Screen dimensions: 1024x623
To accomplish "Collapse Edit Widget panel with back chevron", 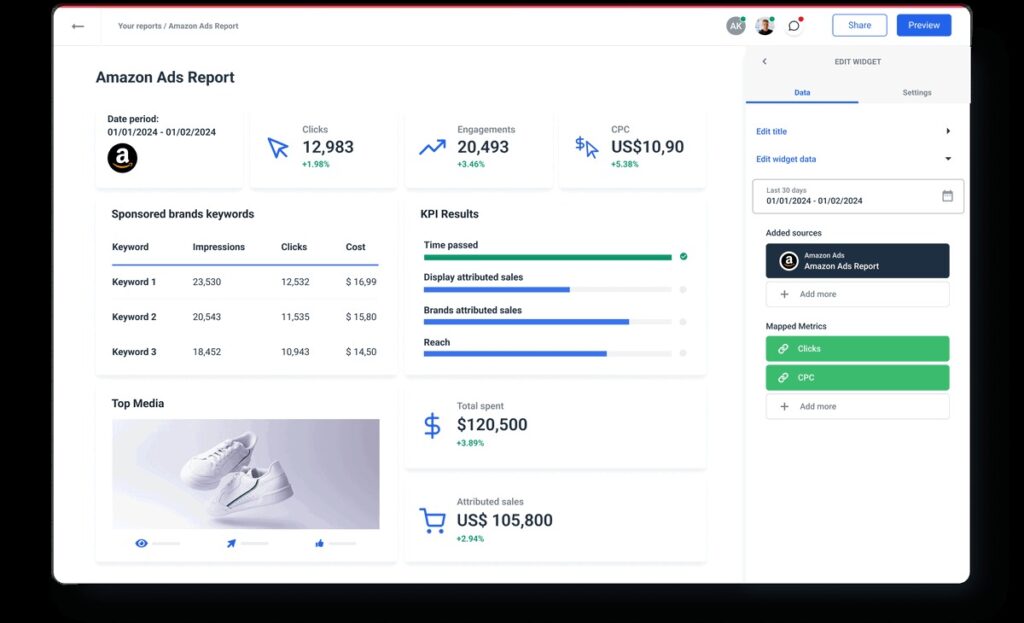I will click(x=764, y=61).
